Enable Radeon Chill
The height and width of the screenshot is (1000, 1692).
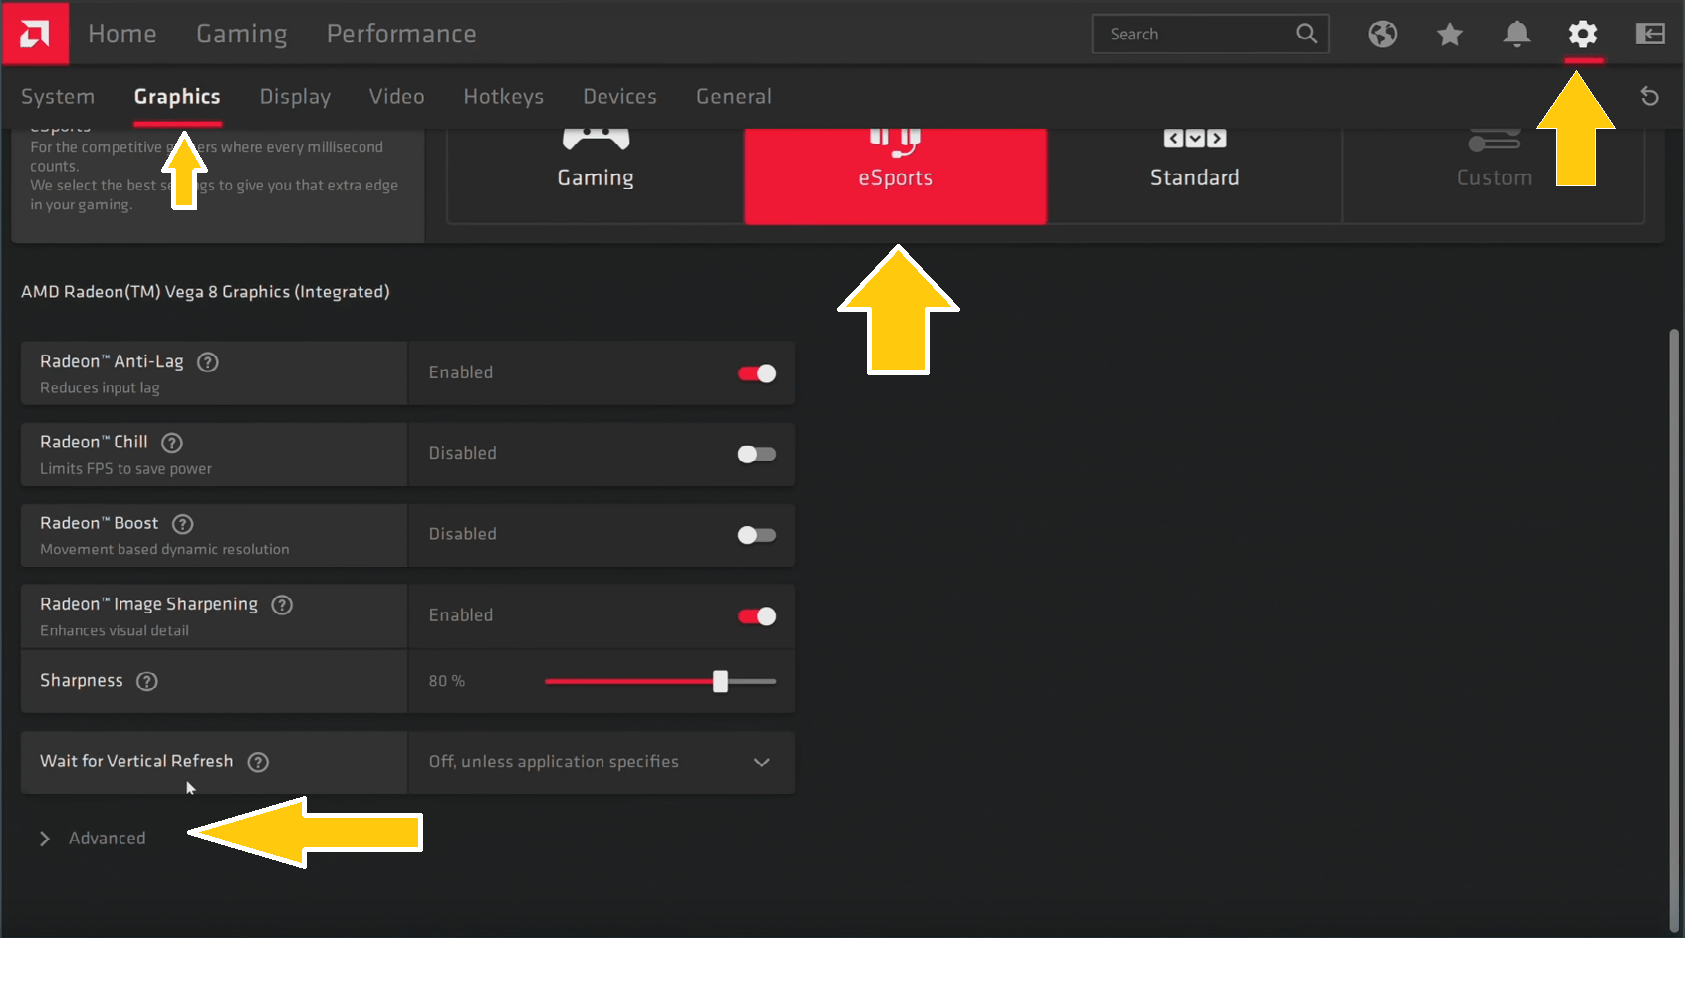click(756, 454)
